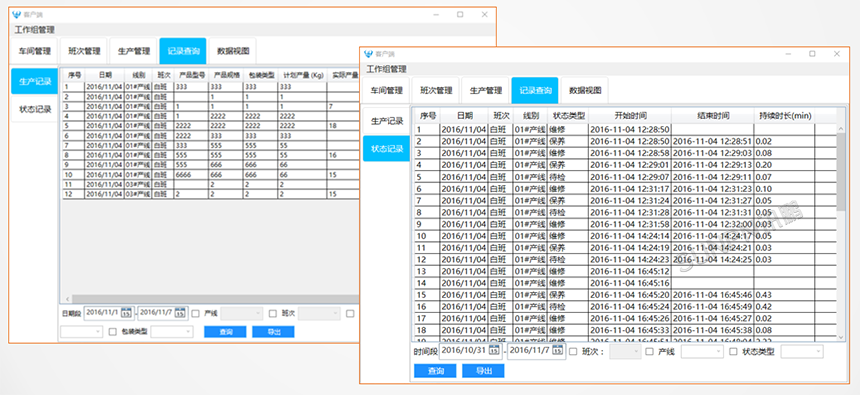Screen dimensions: 860x395
Task: Select 记录查询 tab in front window
Action: [535, 91]
